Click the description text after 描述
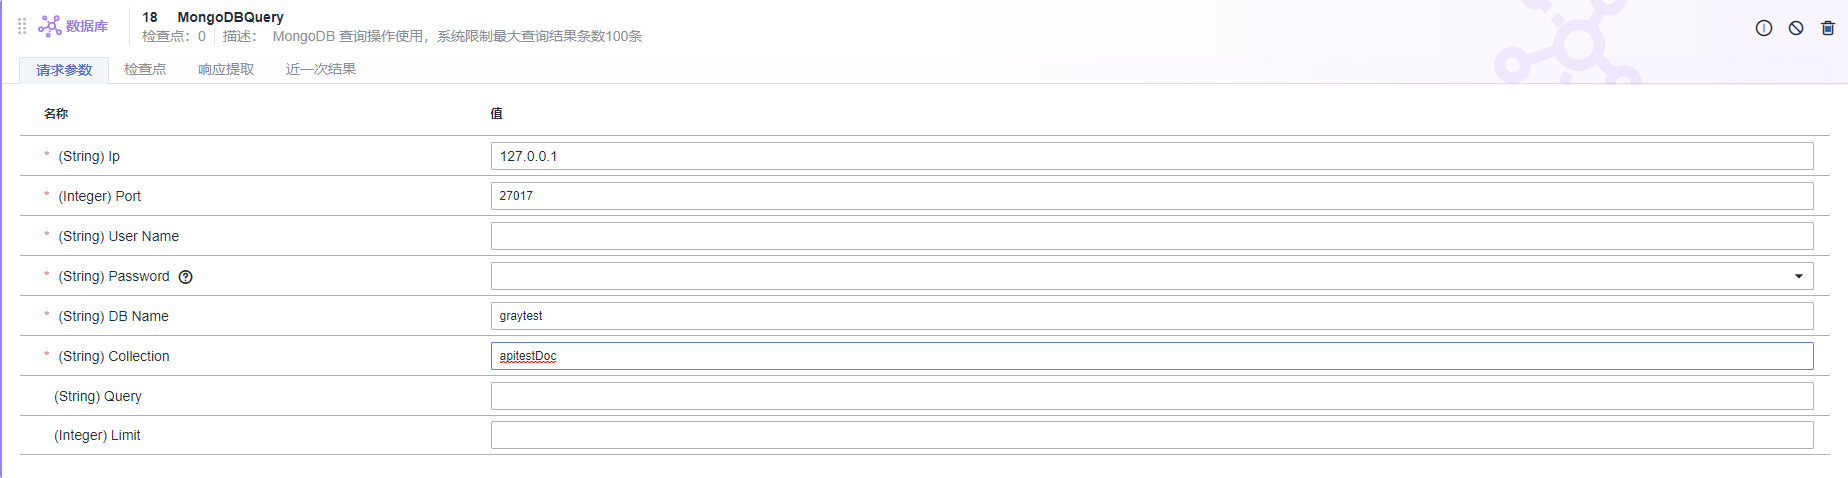Viewport: 1848px width, 478px height. click(x=457, y=37)
